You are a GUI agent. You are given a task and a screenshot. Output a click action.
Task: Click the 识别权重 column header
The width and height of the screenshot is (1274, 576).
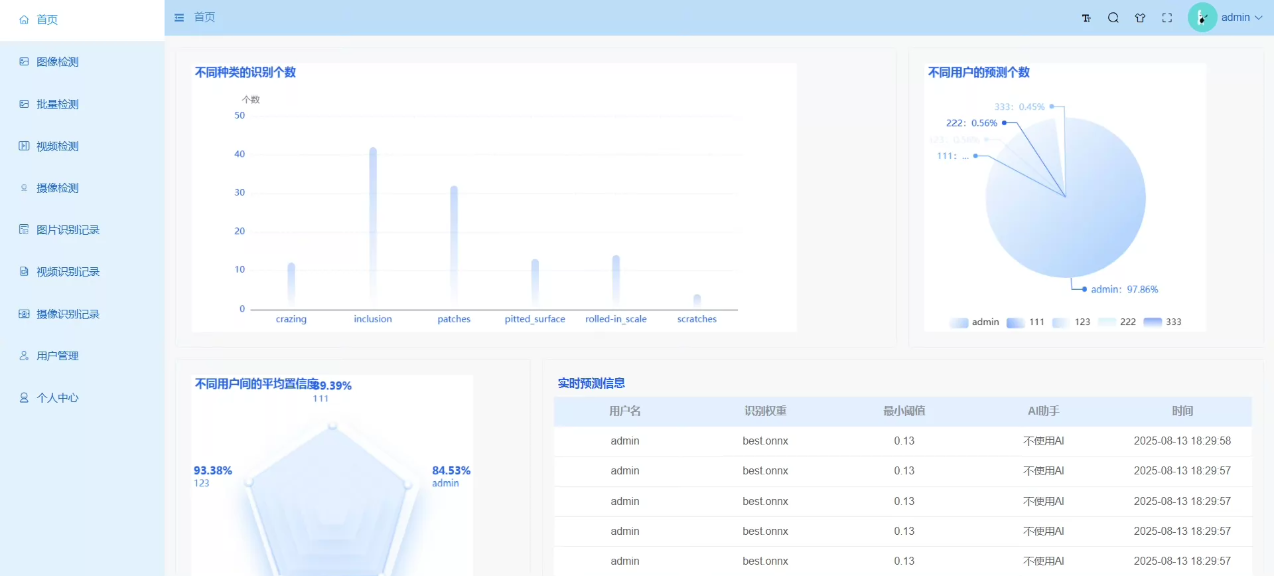pyautogui.click(x=765, y=411)
